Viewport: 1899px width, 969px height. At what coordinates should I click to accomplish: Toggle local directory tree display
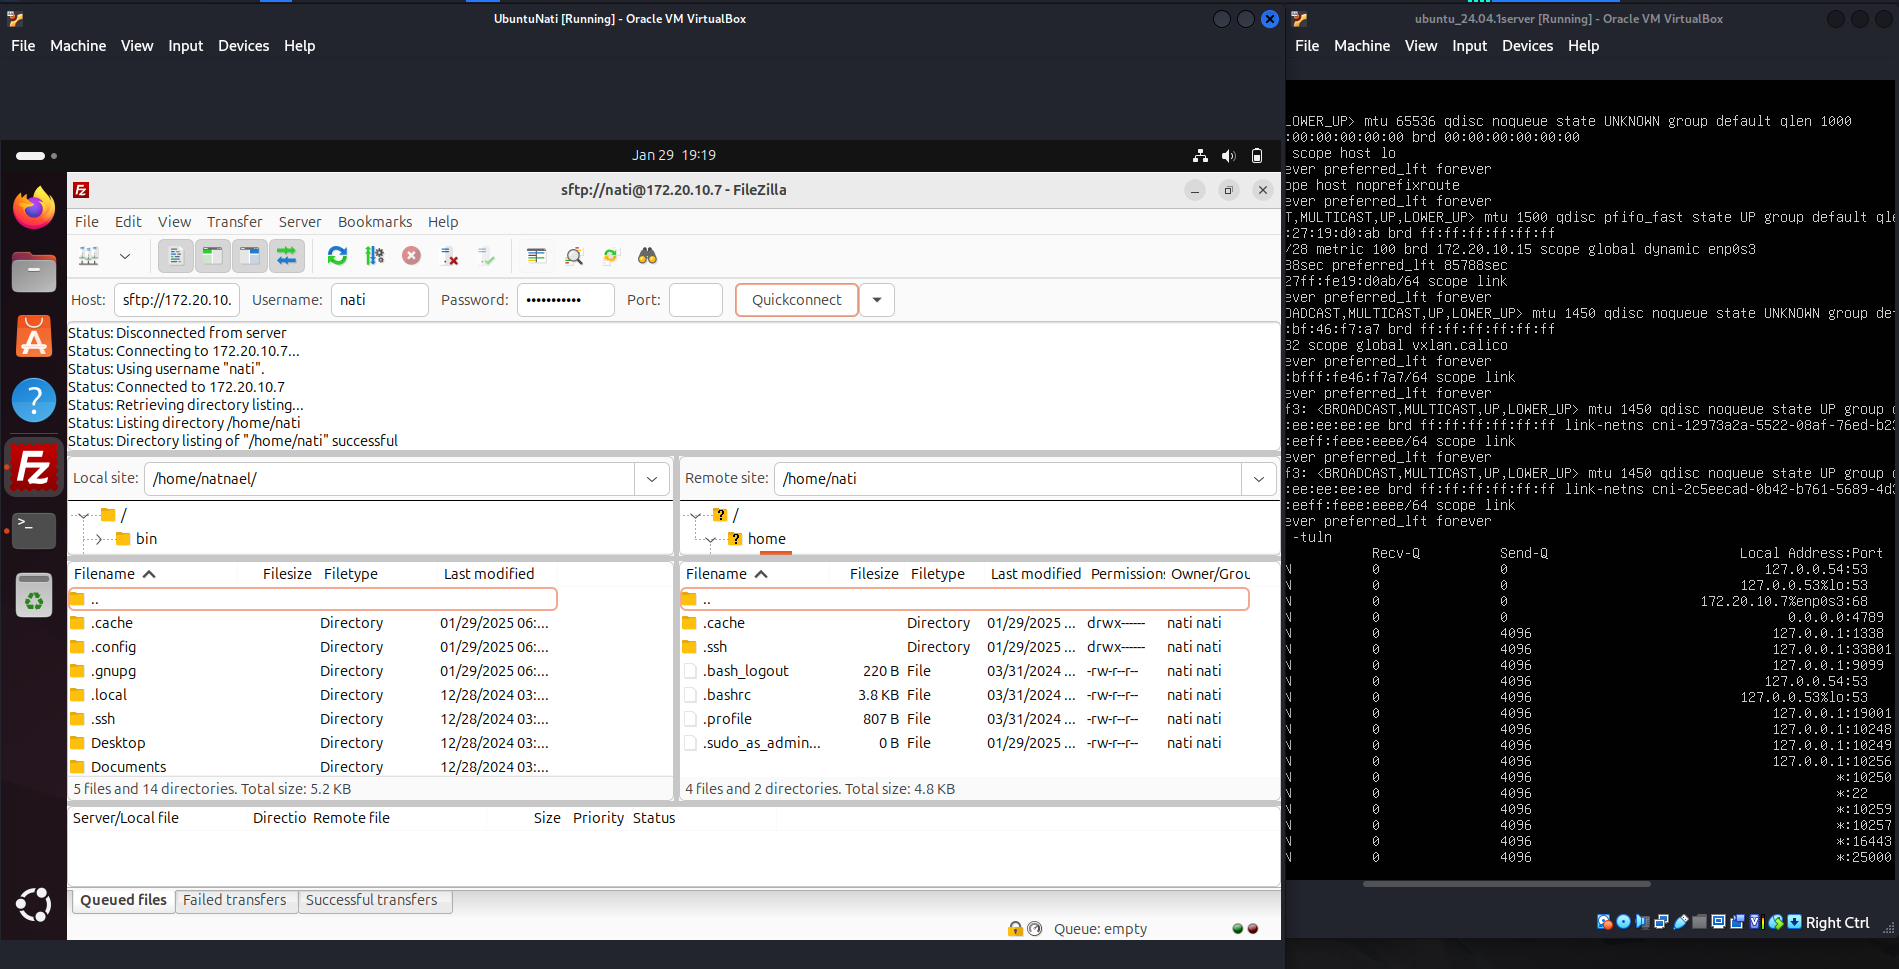213,256
